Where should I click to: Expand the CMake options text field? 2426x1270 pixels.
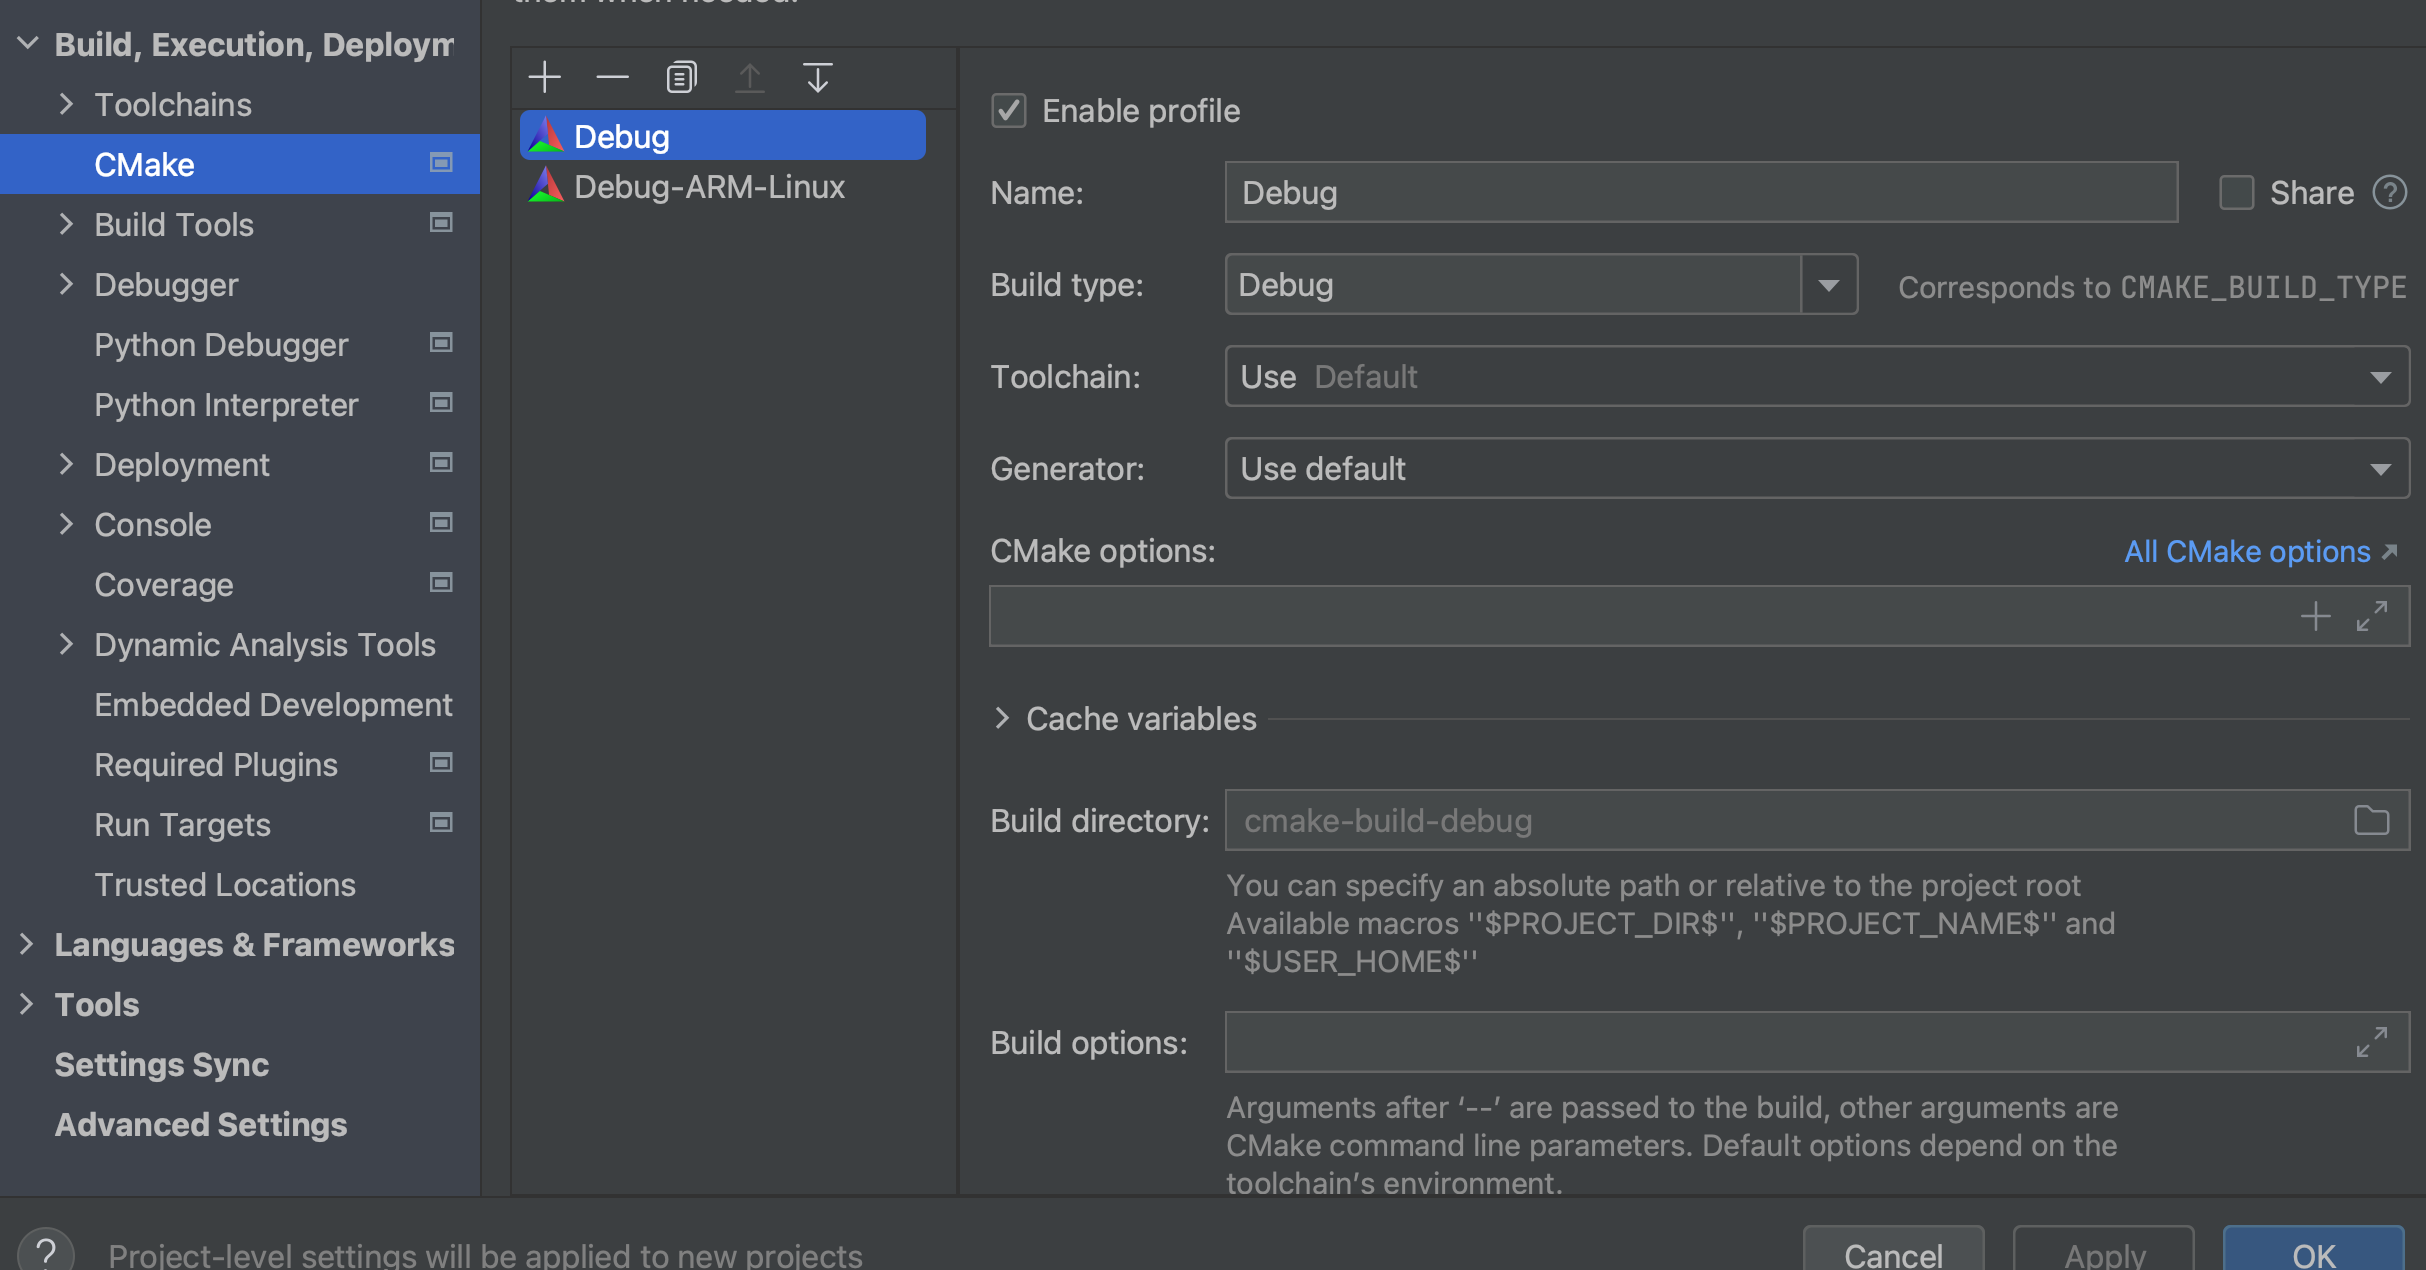pyautogui.click(x=2371, y=616)
